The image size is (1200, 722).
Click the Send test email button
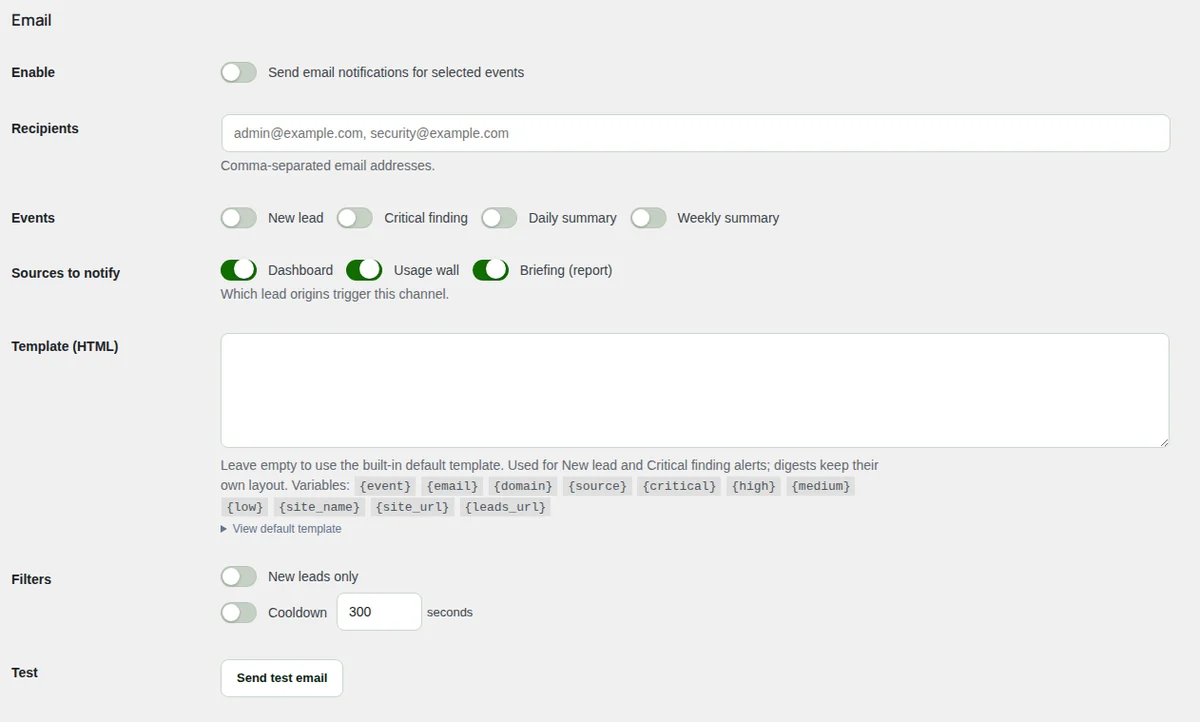282,678
